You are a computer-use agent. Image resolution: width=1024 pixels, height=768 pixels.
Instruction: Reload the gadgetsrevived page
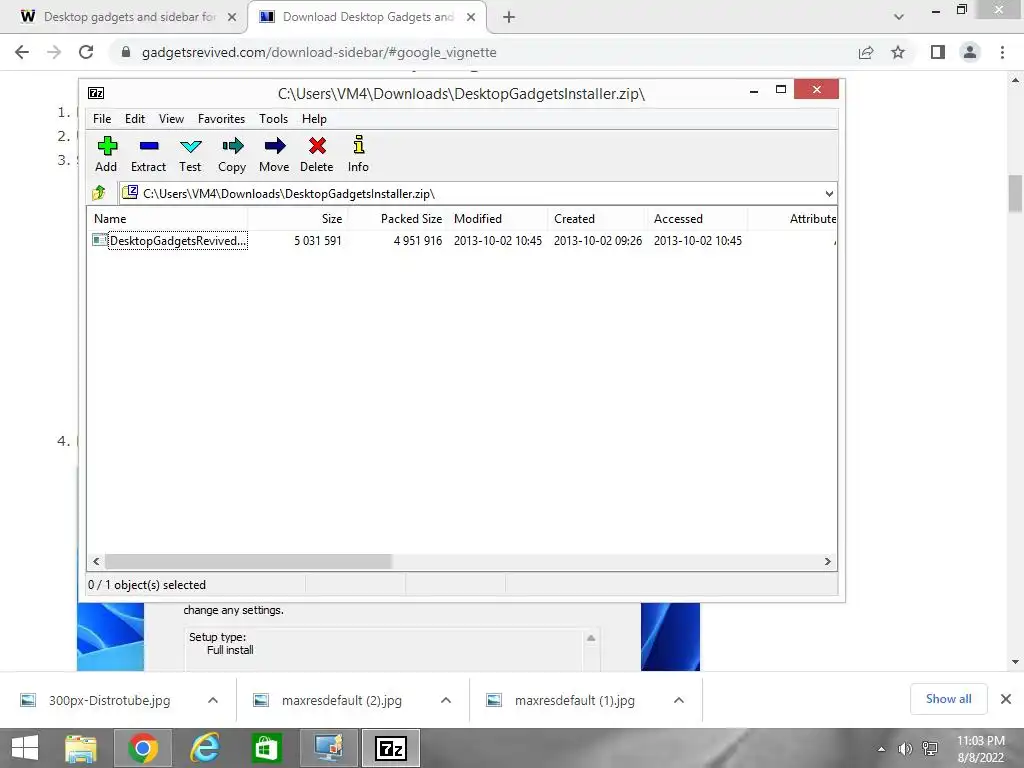pyautogui.click(x=86, y=52)
